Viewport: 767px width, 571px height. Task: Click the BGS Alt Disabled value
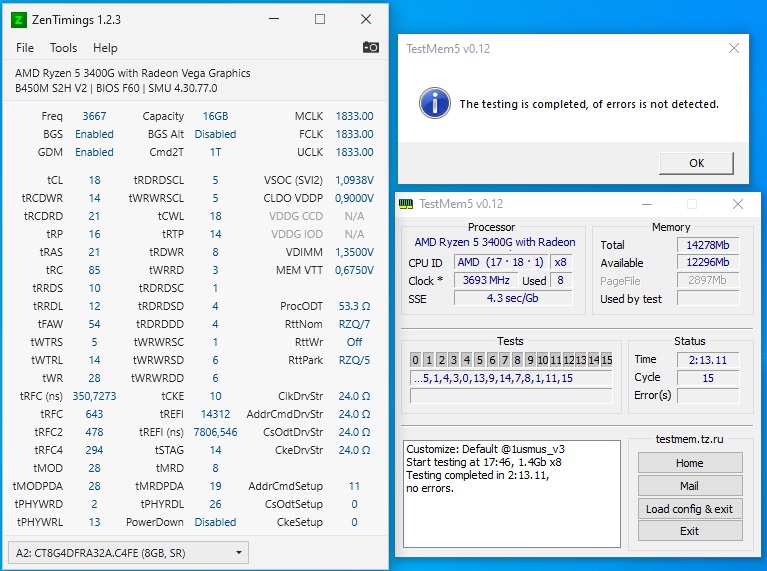click(215, 134)
